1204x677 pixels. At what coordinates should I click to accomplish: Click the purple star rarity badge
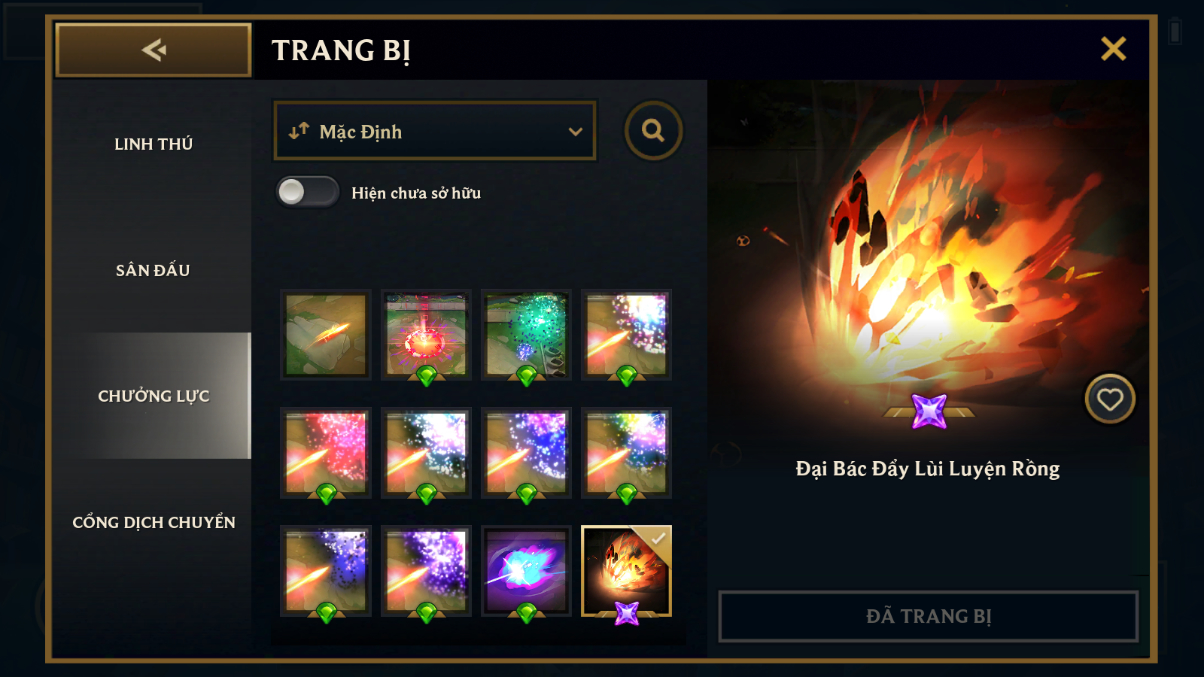point(929,411)
